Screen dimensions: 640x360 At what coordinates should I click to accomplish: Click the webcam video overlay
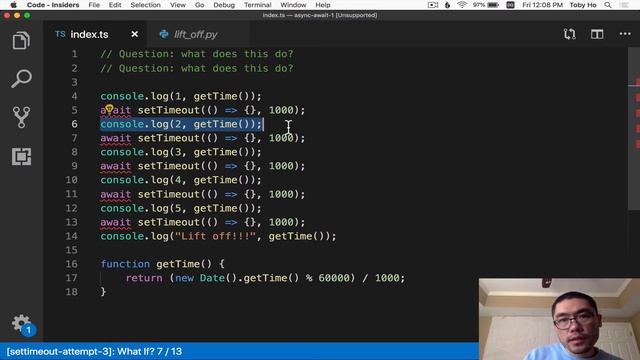559,319
